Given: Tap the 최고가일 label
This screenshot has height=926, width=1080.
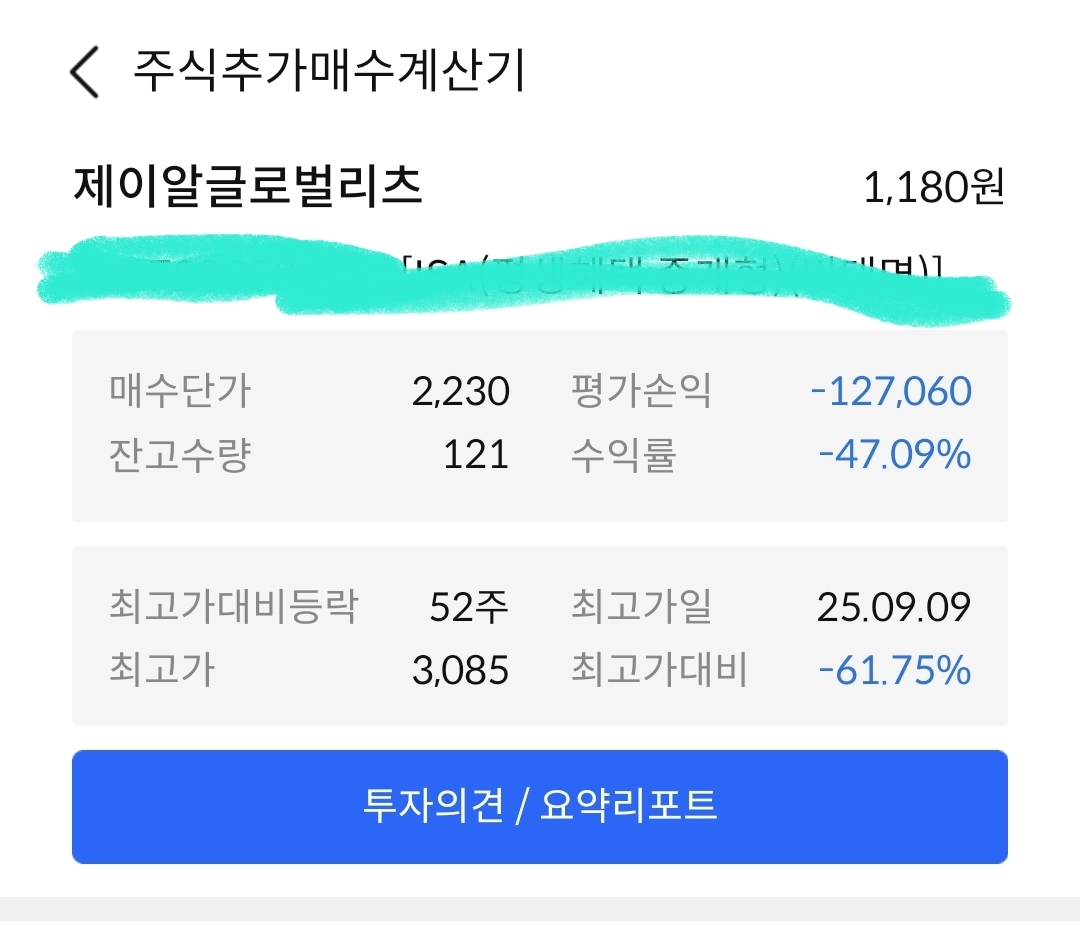Looking at the screenshot, I should click(x=641, y=607).
